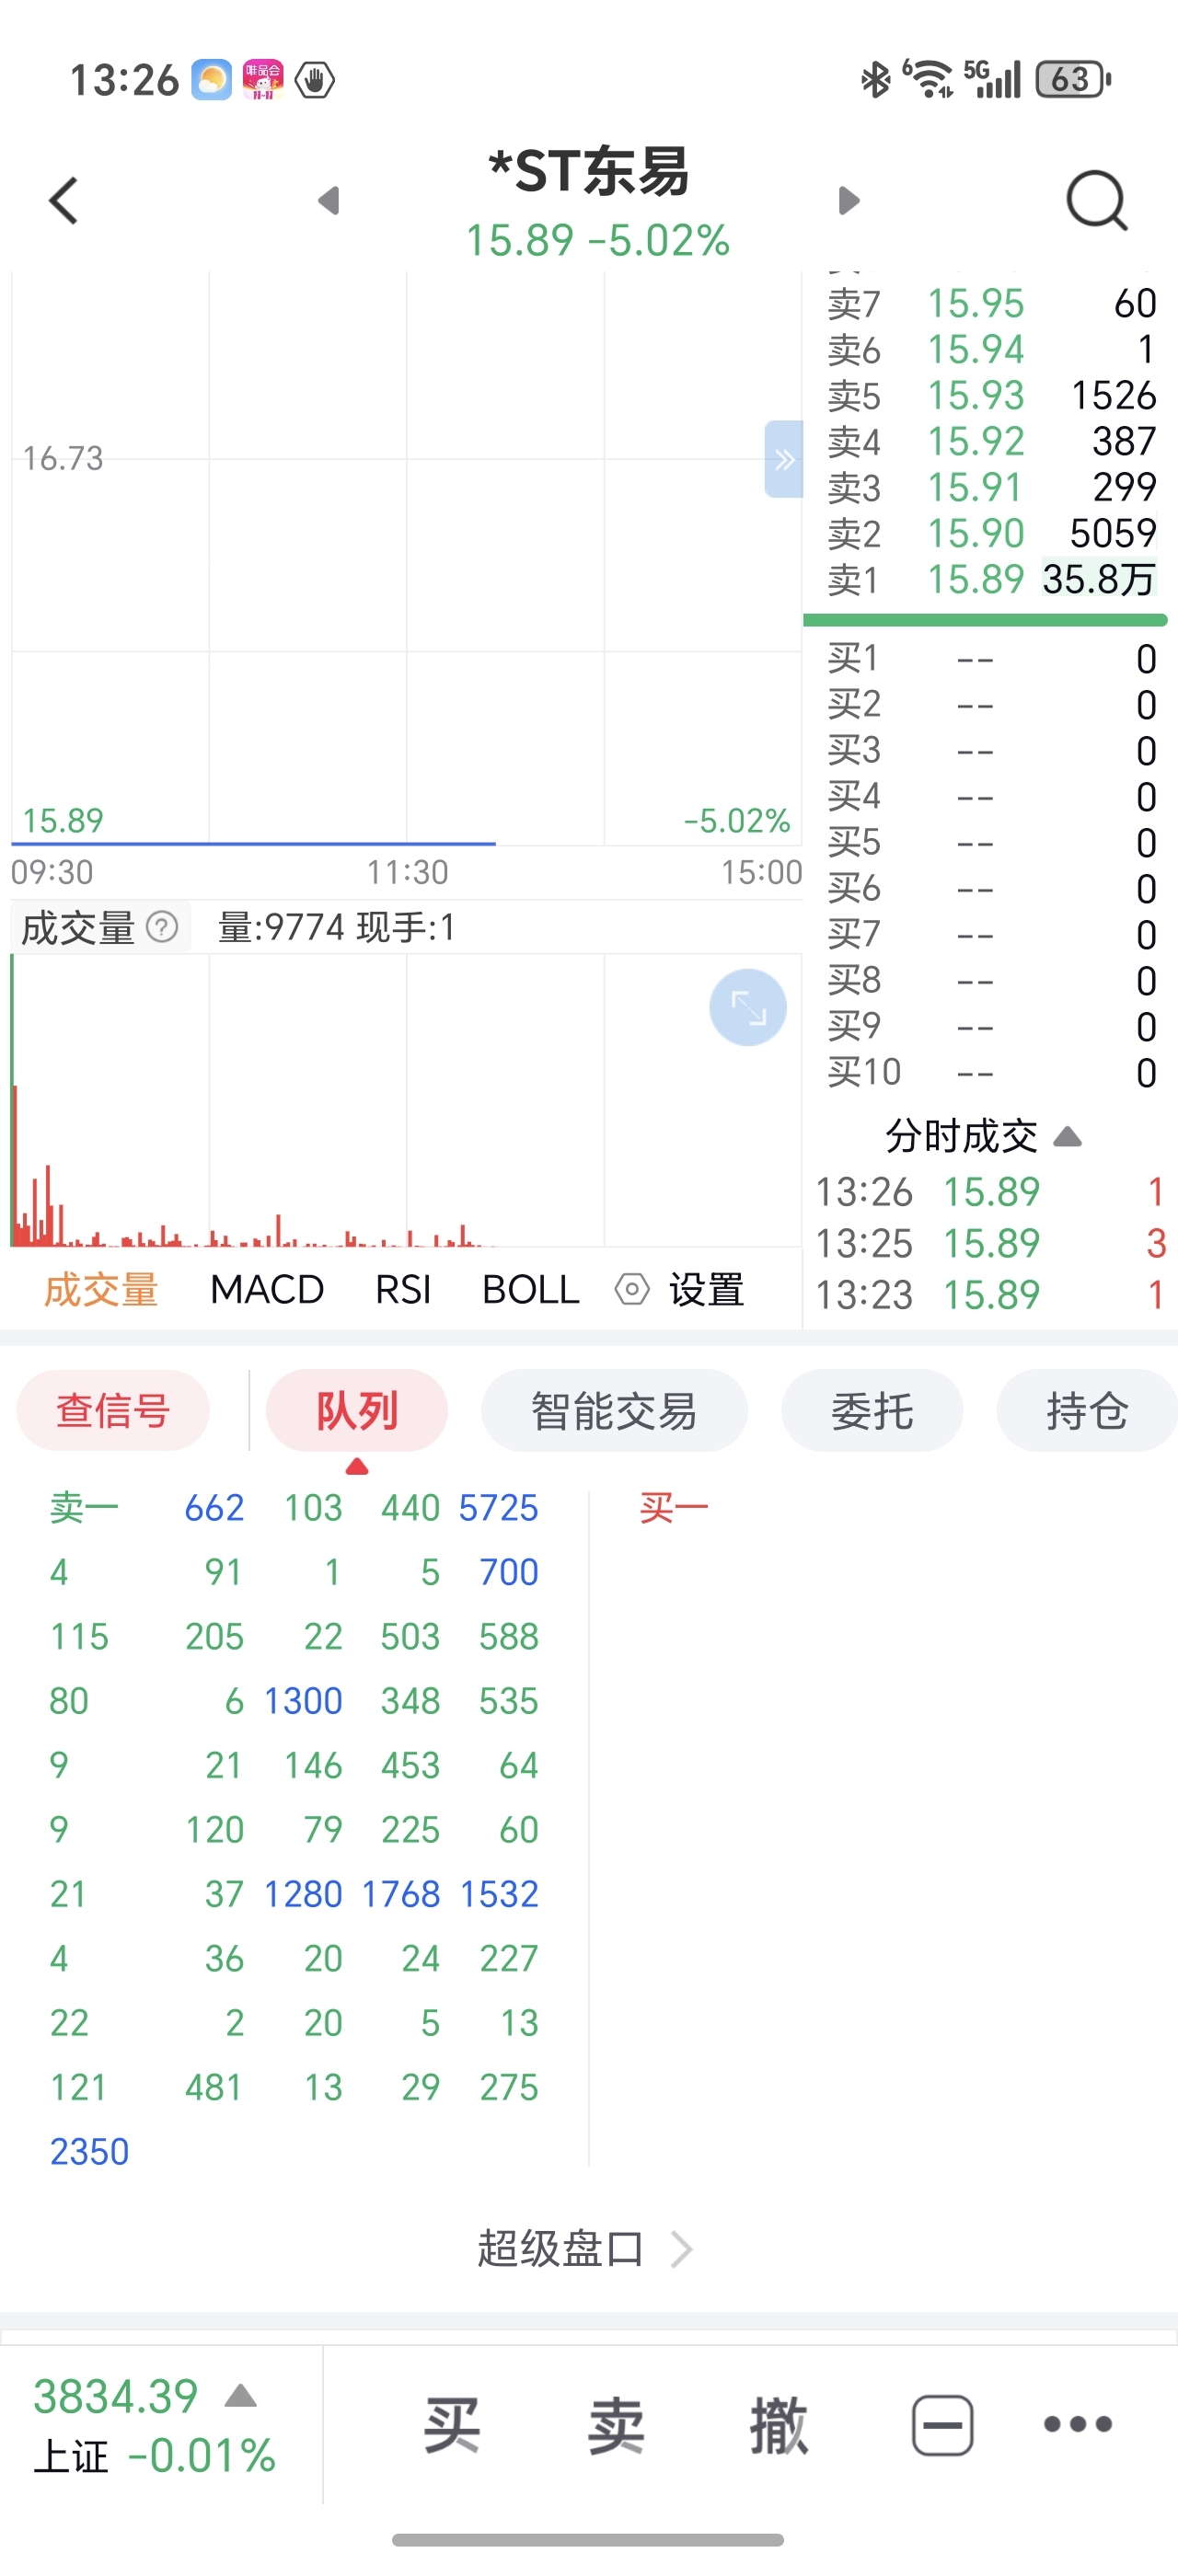Switch to the next stock with right triangle

(x=848, y=201)
